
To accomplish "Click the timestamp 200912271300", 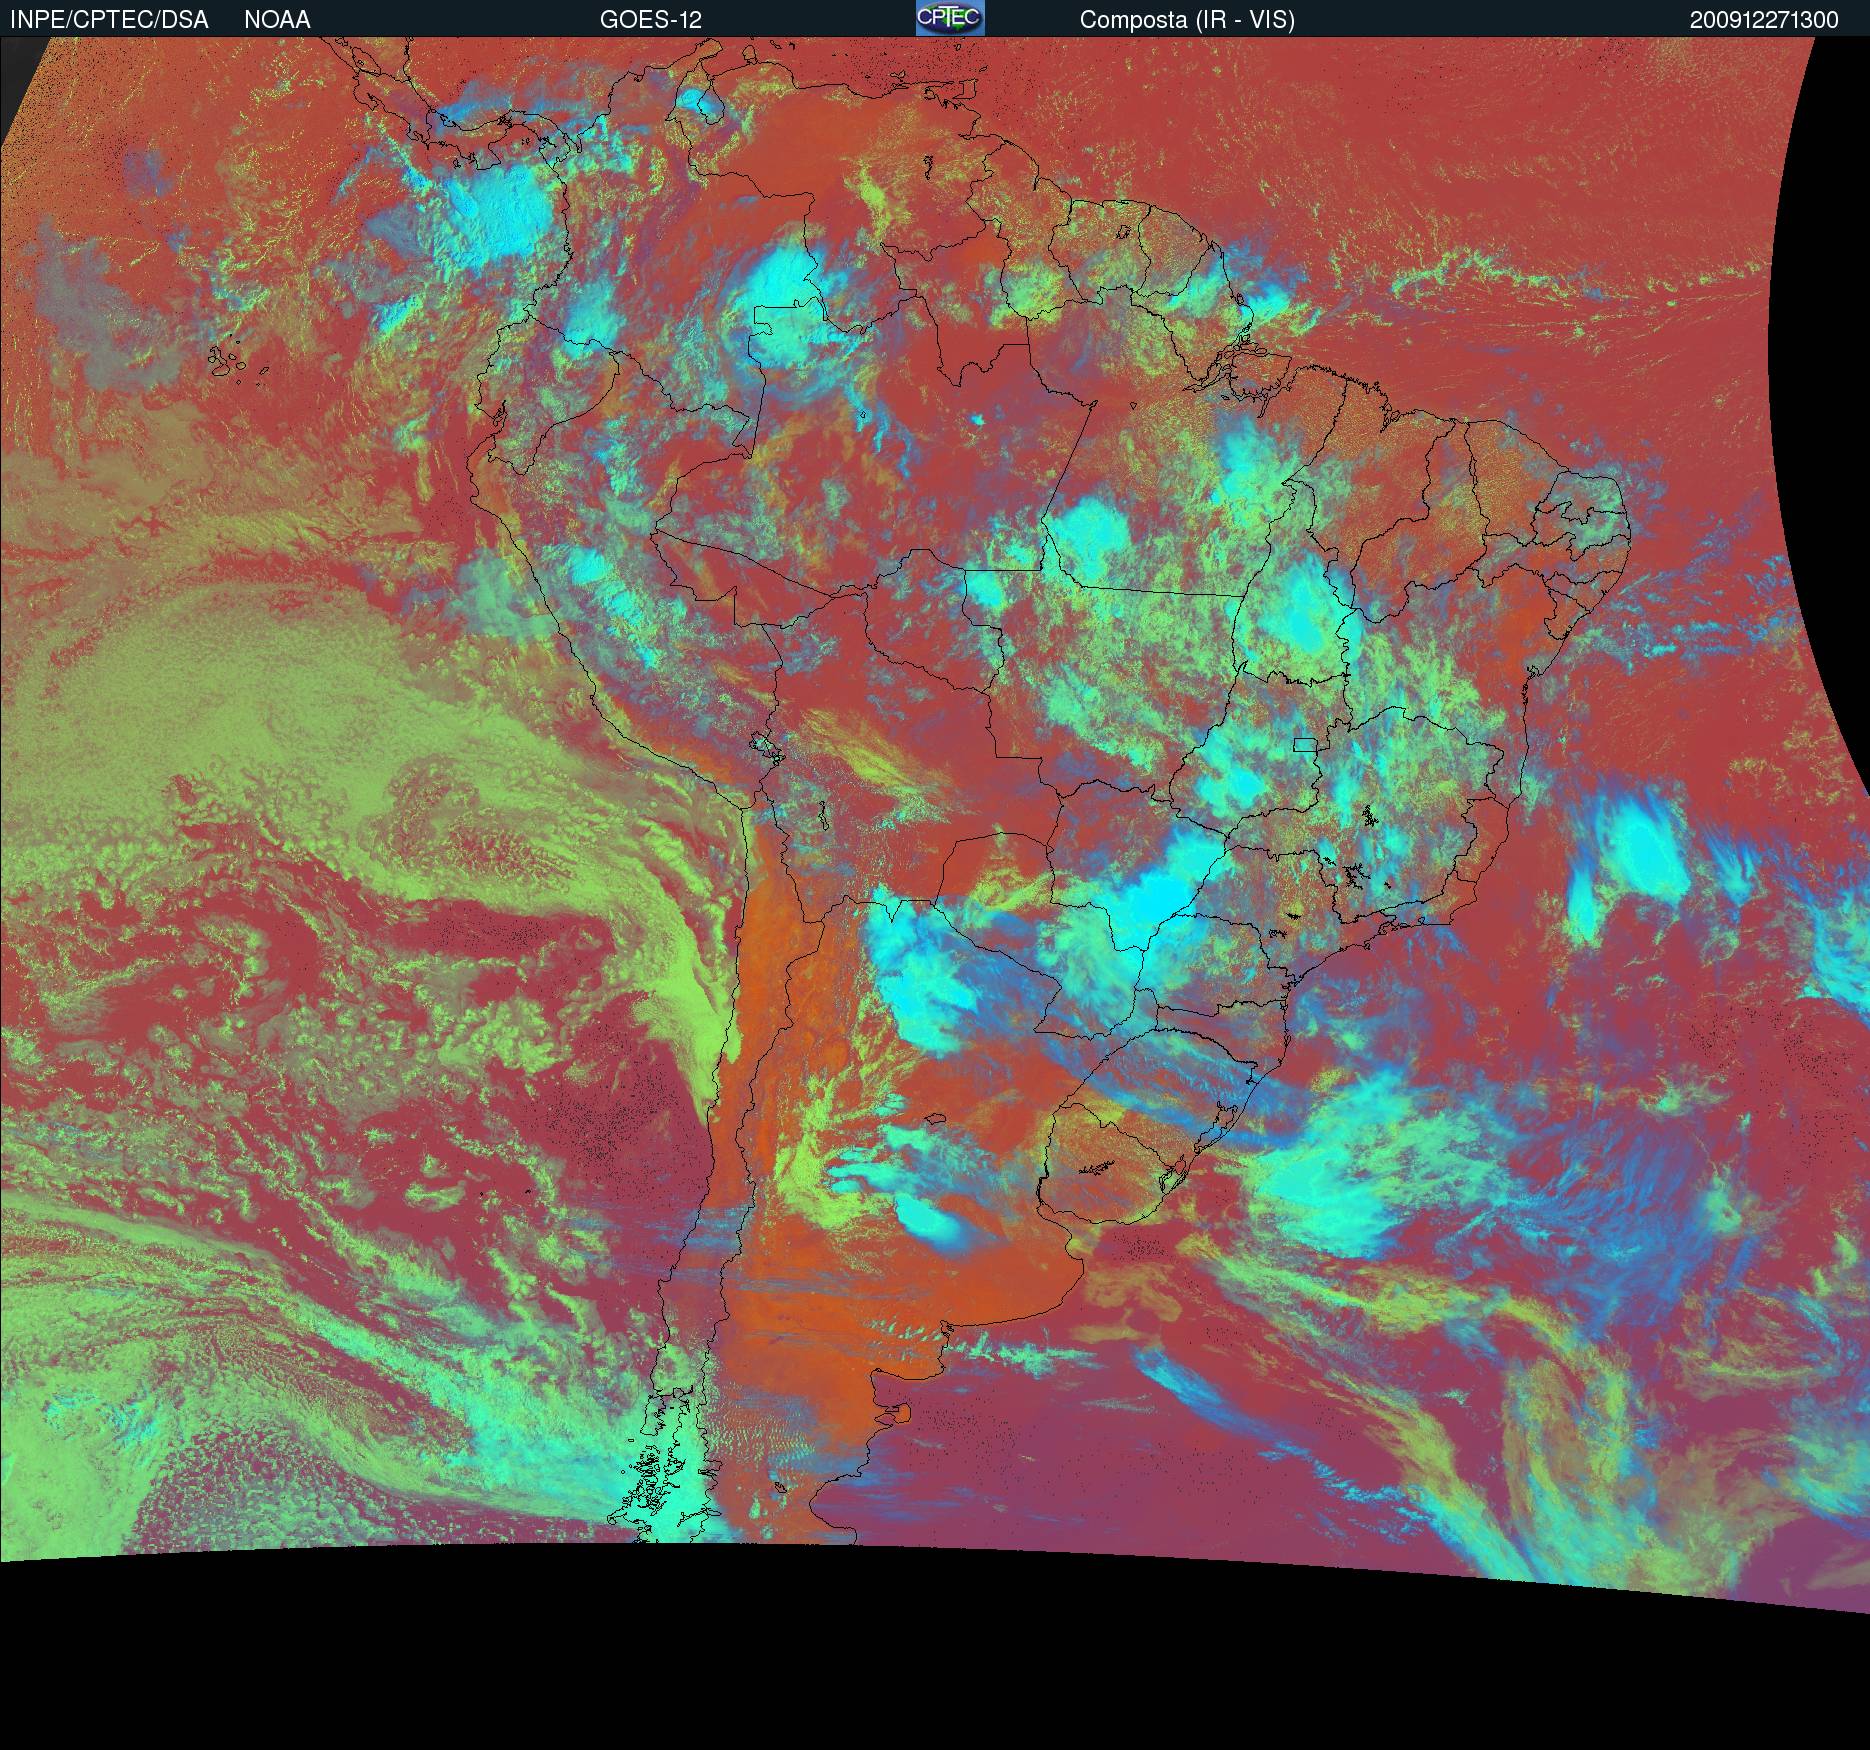I will [1764, 20].
